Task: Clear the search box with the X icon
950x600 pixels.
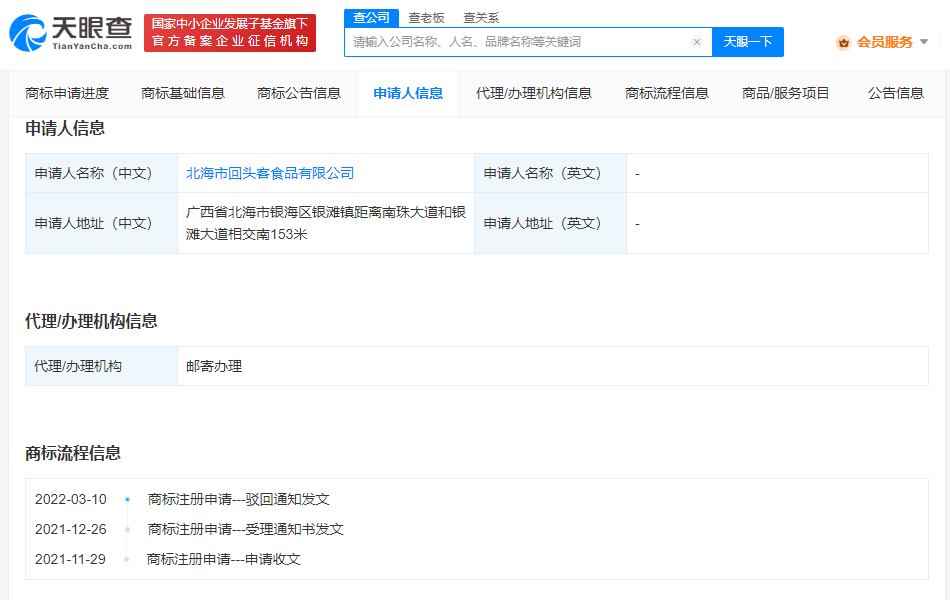Action: [x=697, y=42]
